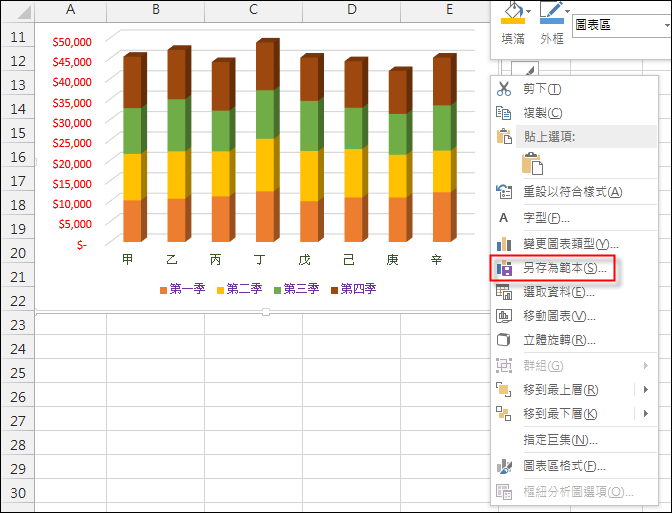
Task: Open 選取資料(E)... menu entry
Action: pyautogui.click(x=574, y=292)
